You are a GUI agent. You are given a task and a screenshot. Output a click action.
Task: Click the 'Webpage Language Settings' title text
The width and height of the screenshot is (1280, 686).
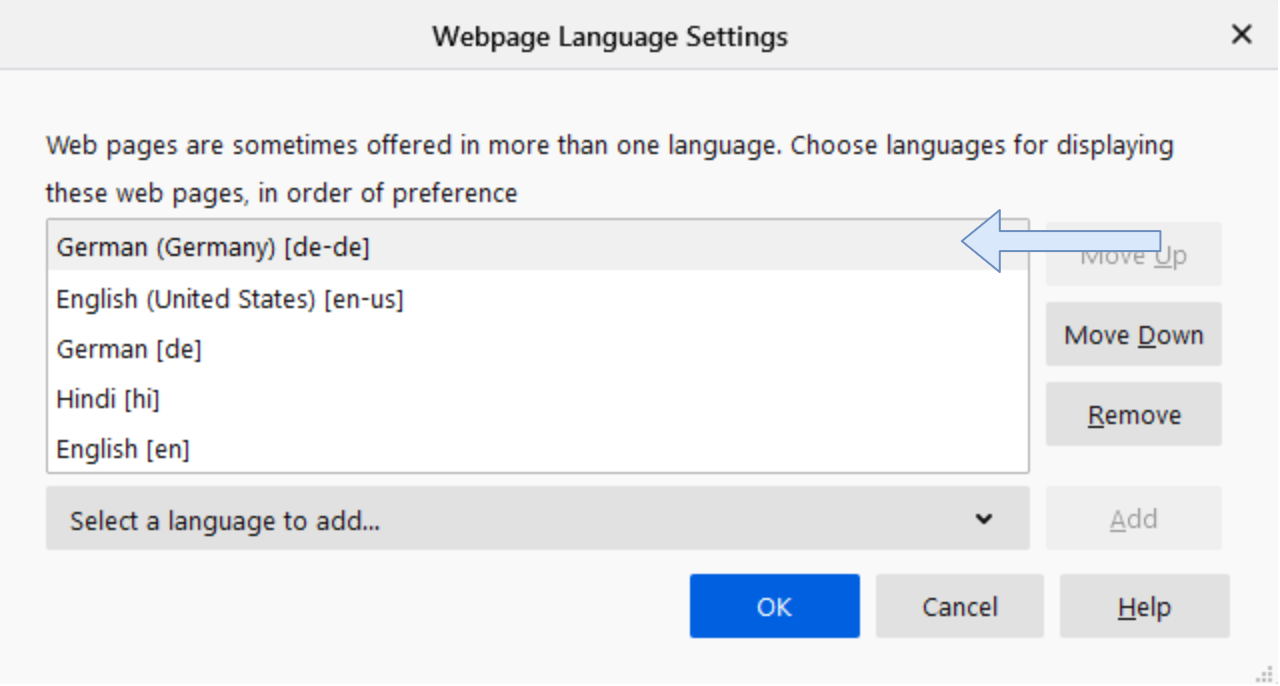[609, 37]
